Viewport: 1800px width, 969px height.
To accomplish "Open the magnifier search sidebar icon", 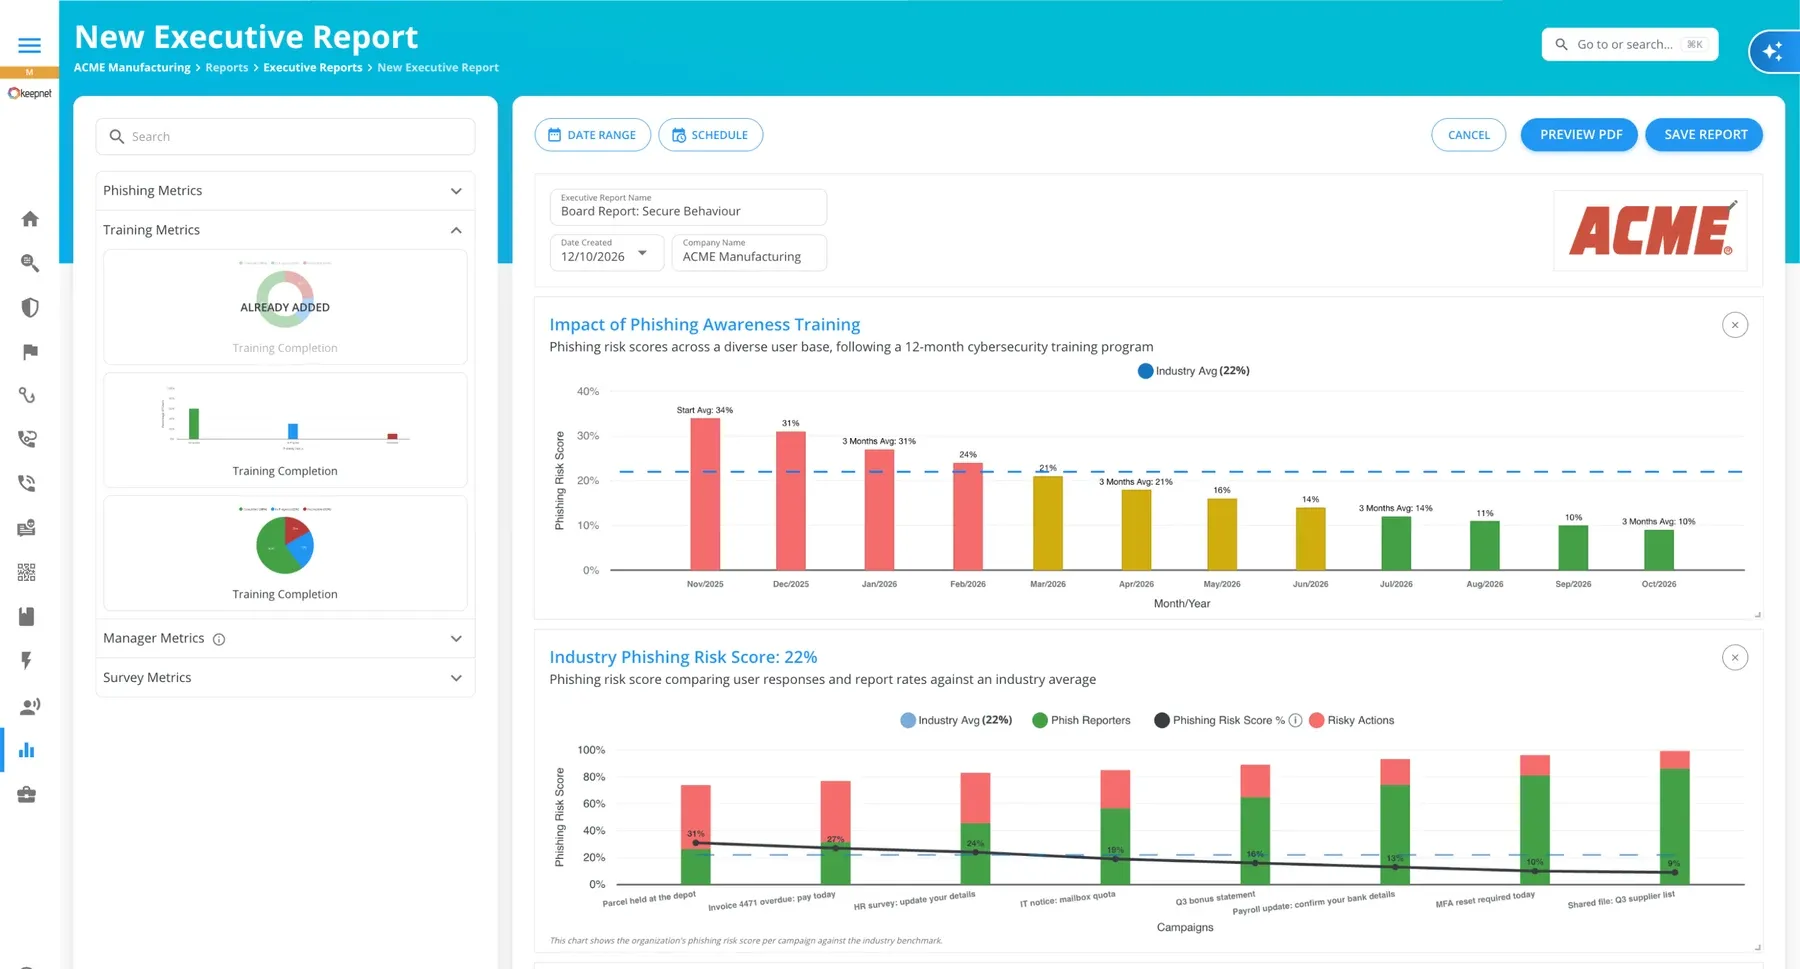I will click(x=30, y=263).
